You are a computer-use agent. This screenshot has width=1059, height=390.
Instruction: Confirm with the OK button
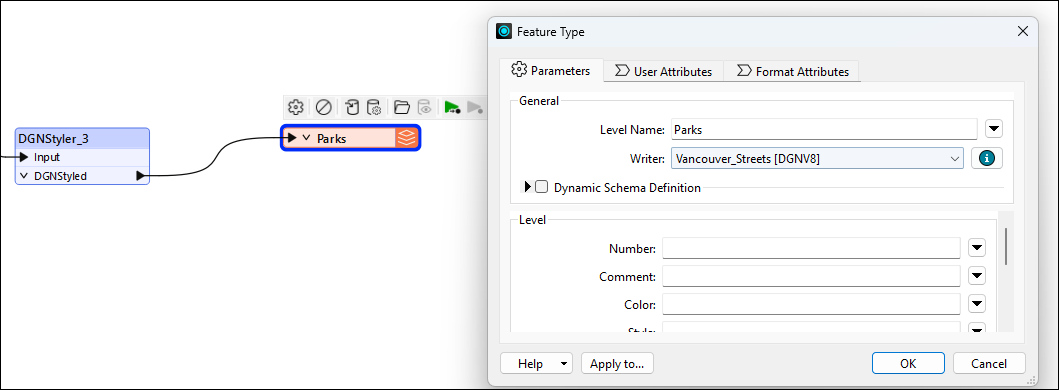point(908,364)
